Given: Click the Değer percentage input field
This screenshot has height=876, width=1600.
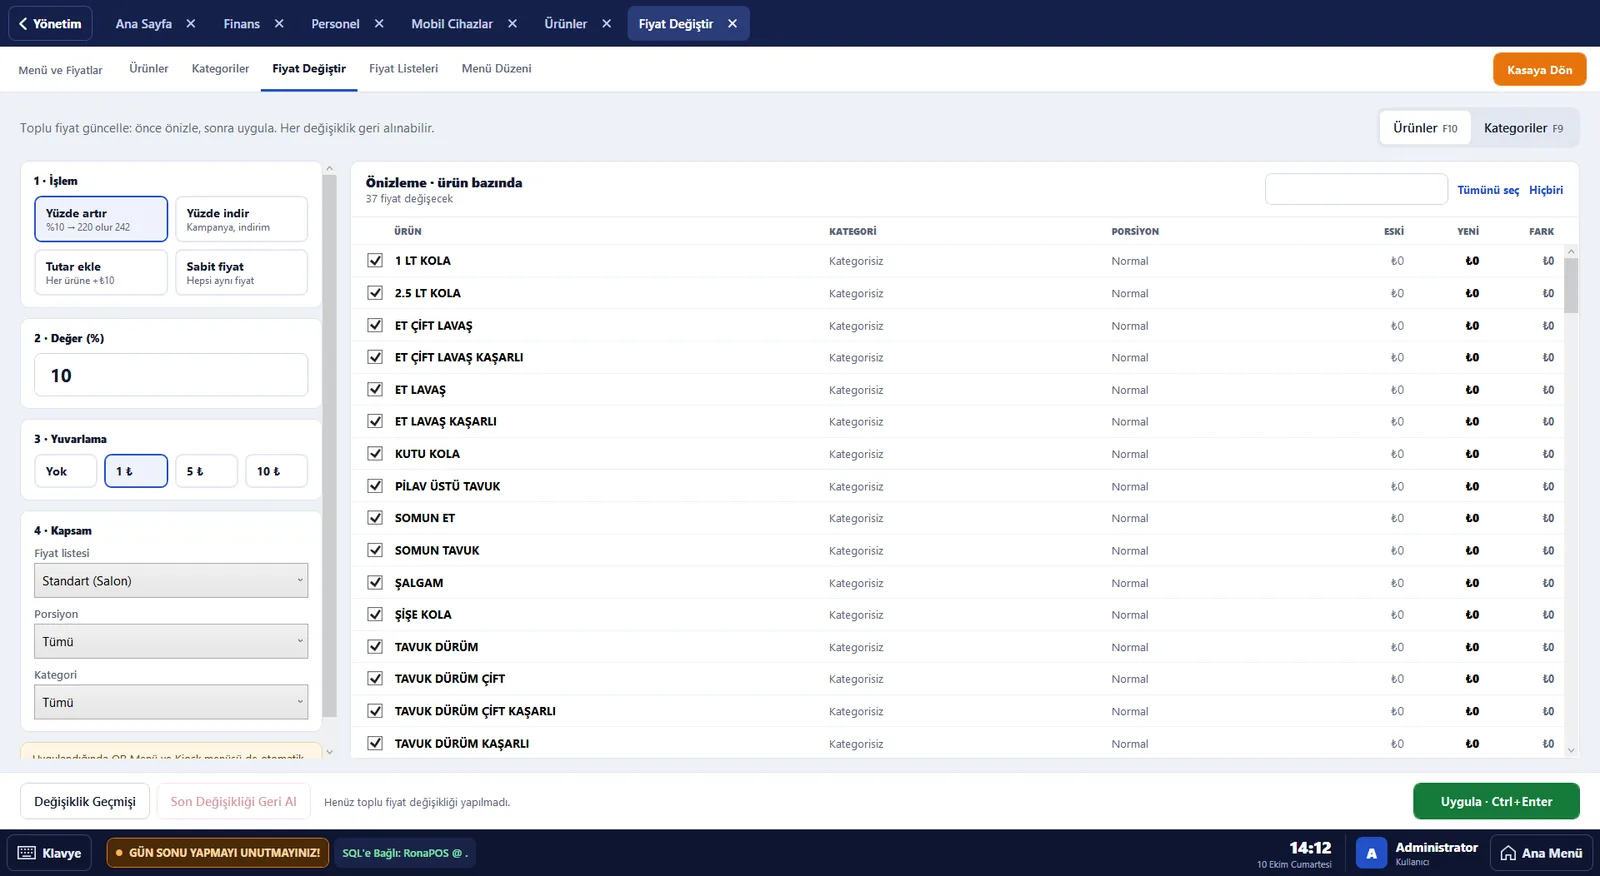Looking at the screenshot, I should tap(171, 375).
